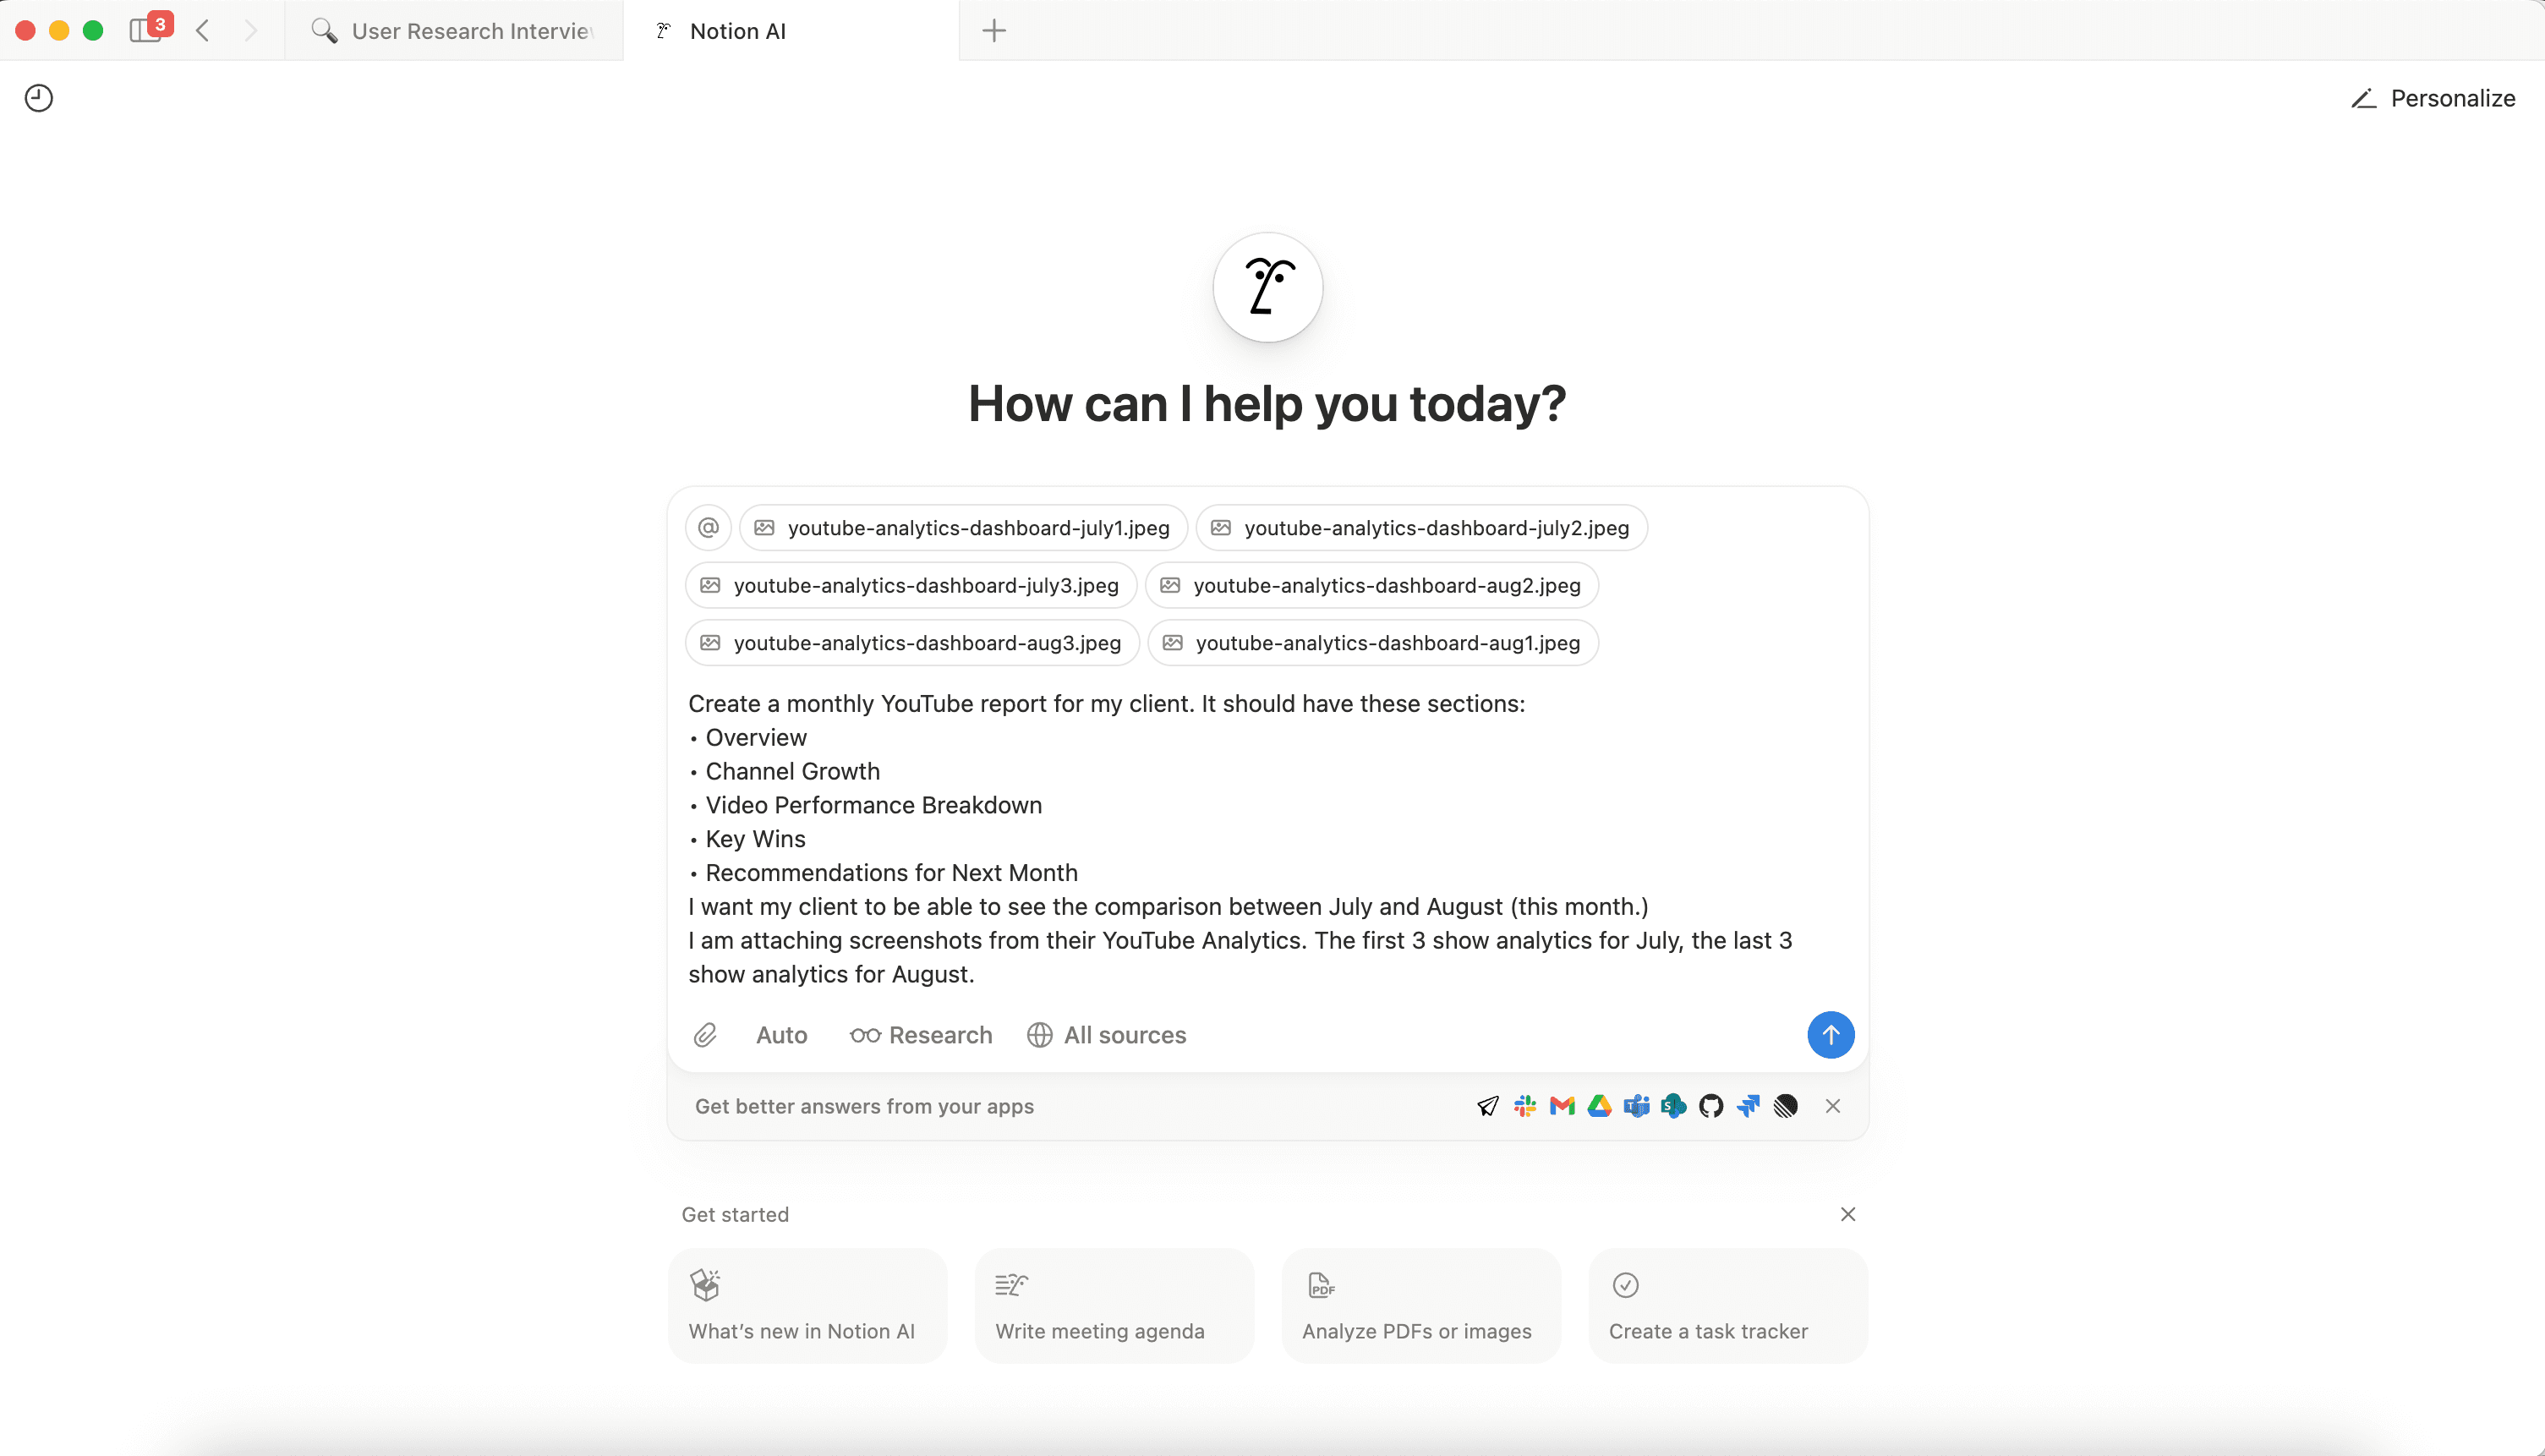2545x1456 pixels.
Task: Connect the Jira app icon
Action: coord(1748,1106)
